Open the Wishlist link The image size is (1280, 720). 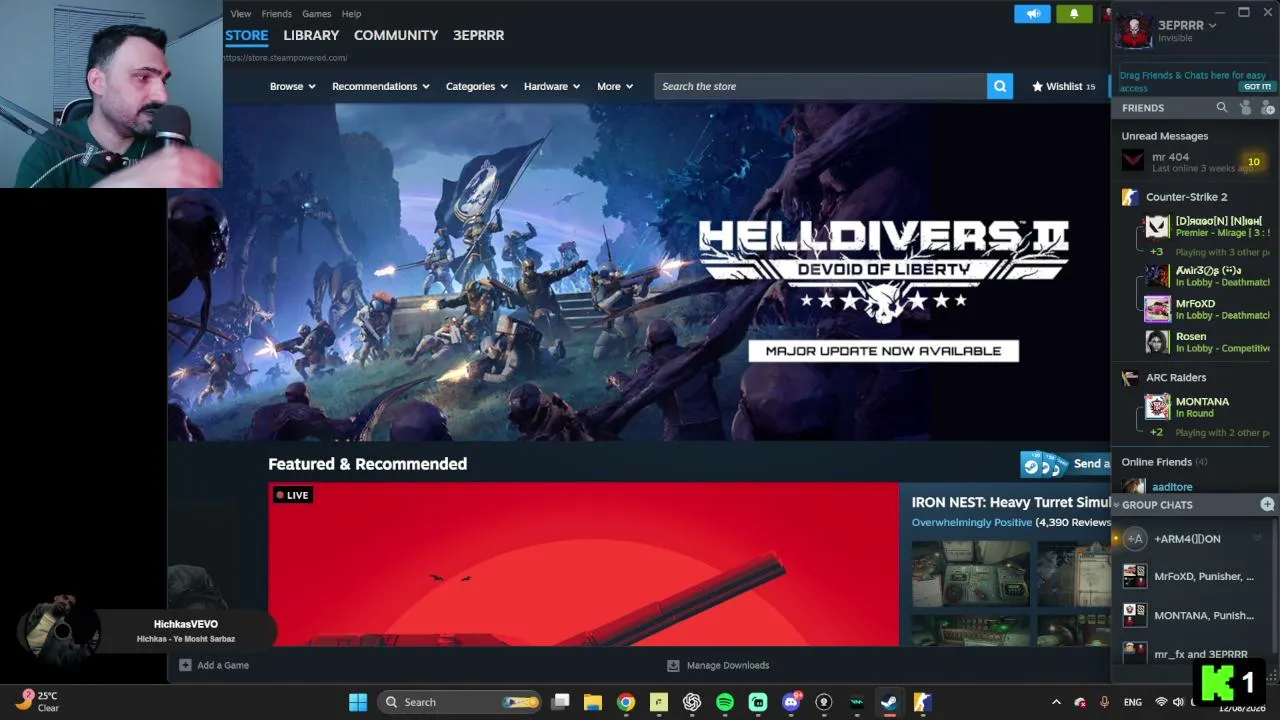click(1064, 86)
